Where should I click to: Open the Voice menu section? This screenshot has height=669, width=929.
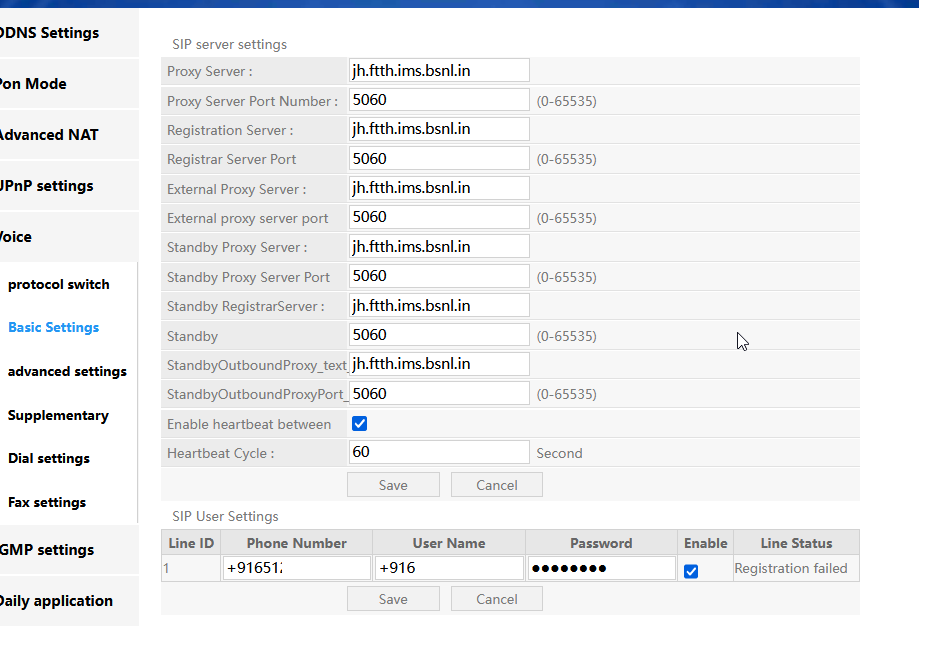tap(16, 237)
